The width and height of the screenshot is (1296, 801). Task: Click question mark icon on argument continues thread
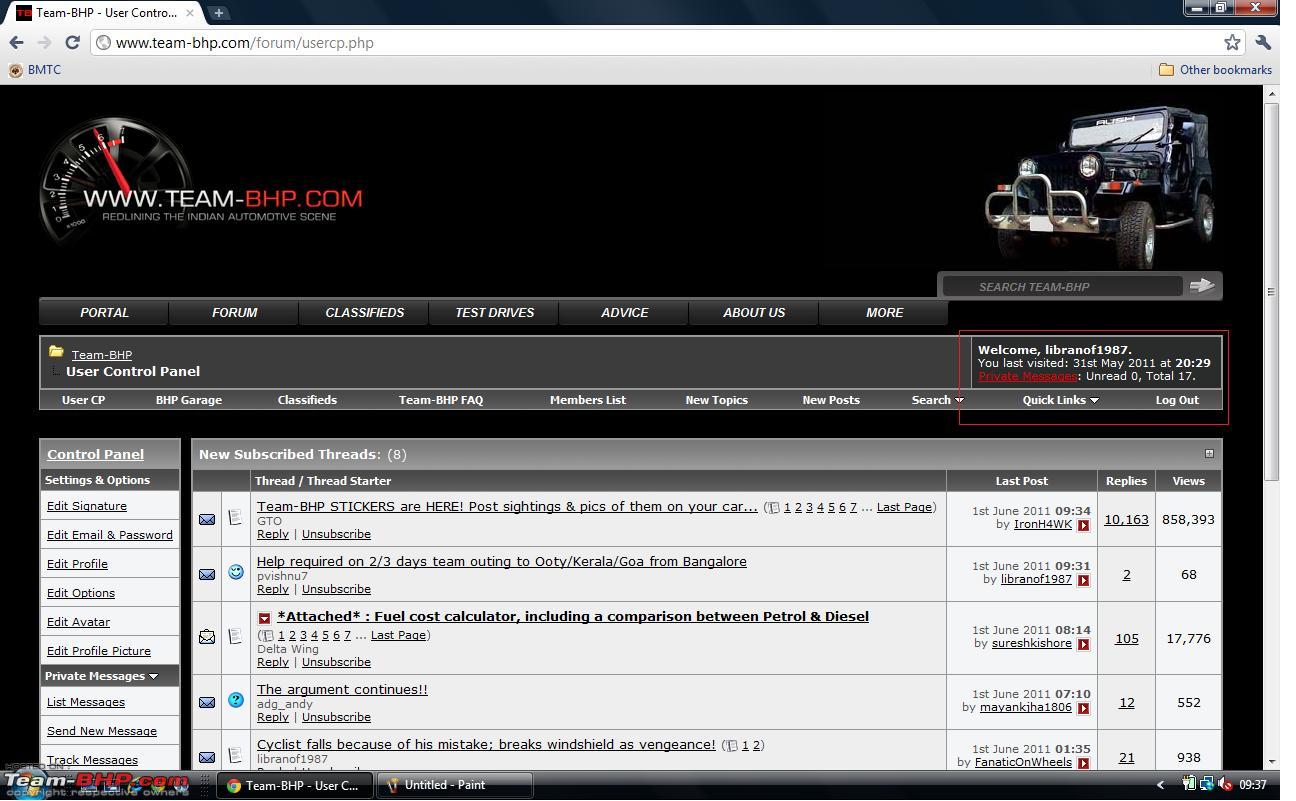[235, 700]
